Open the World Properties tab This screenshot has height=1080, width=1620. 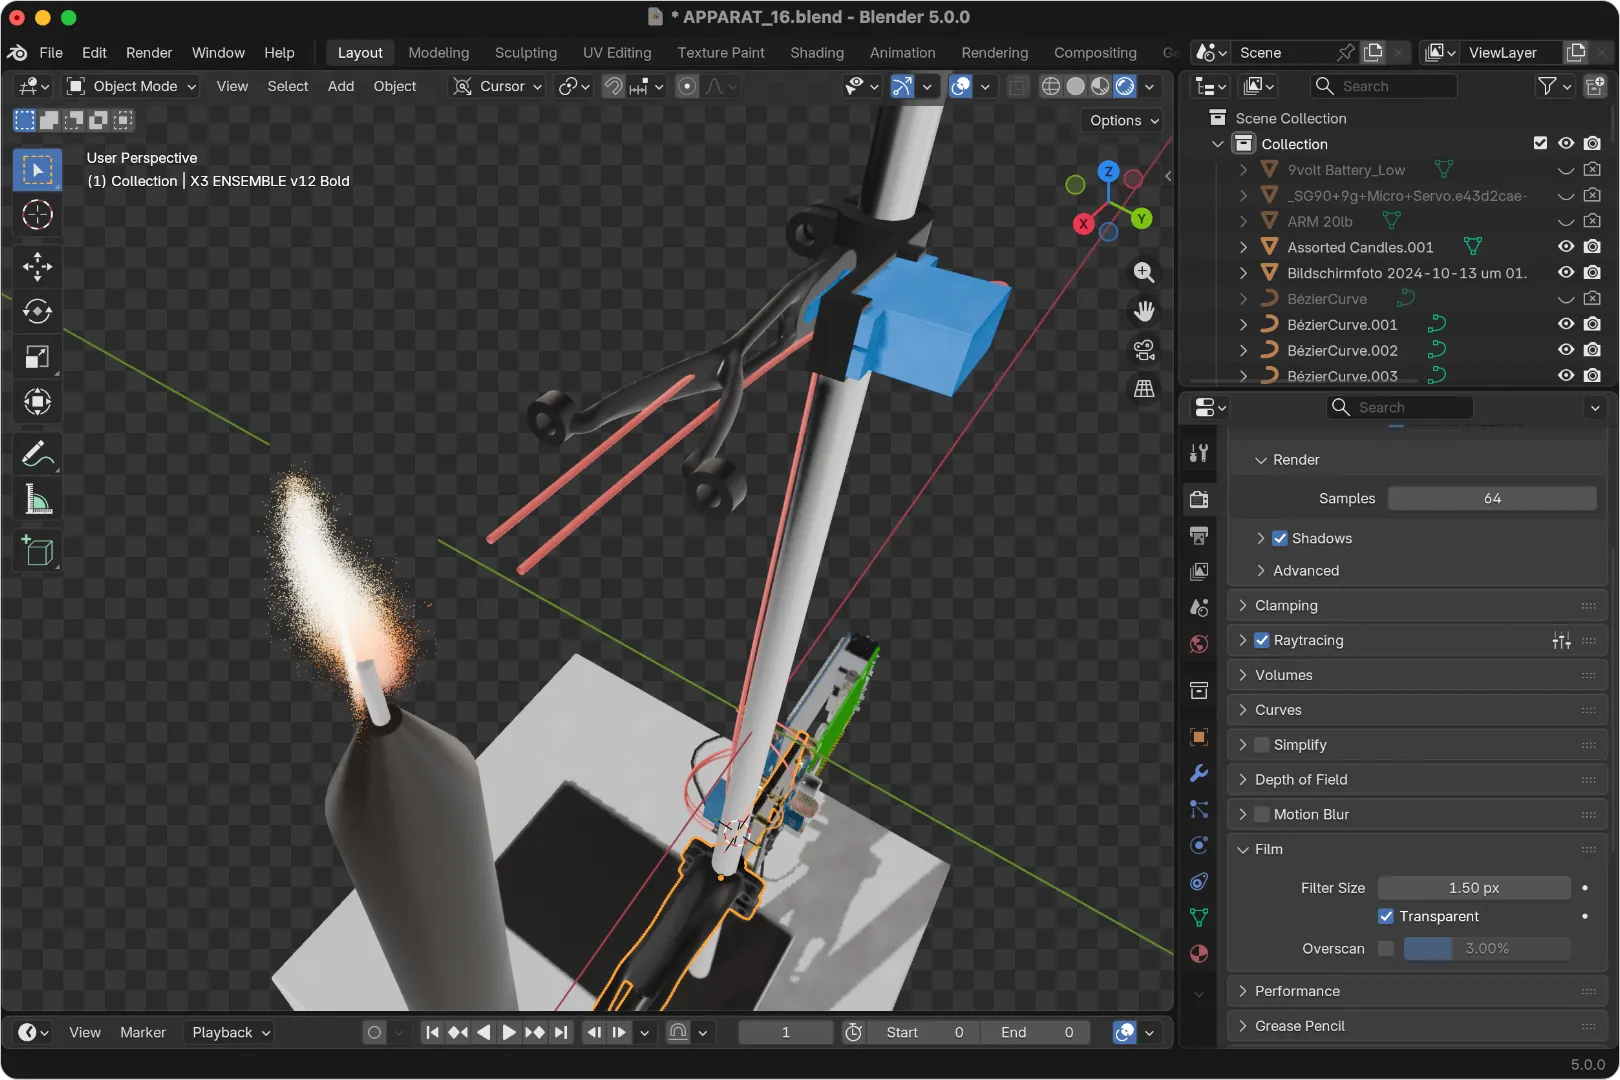click(x=1199, y=645)
